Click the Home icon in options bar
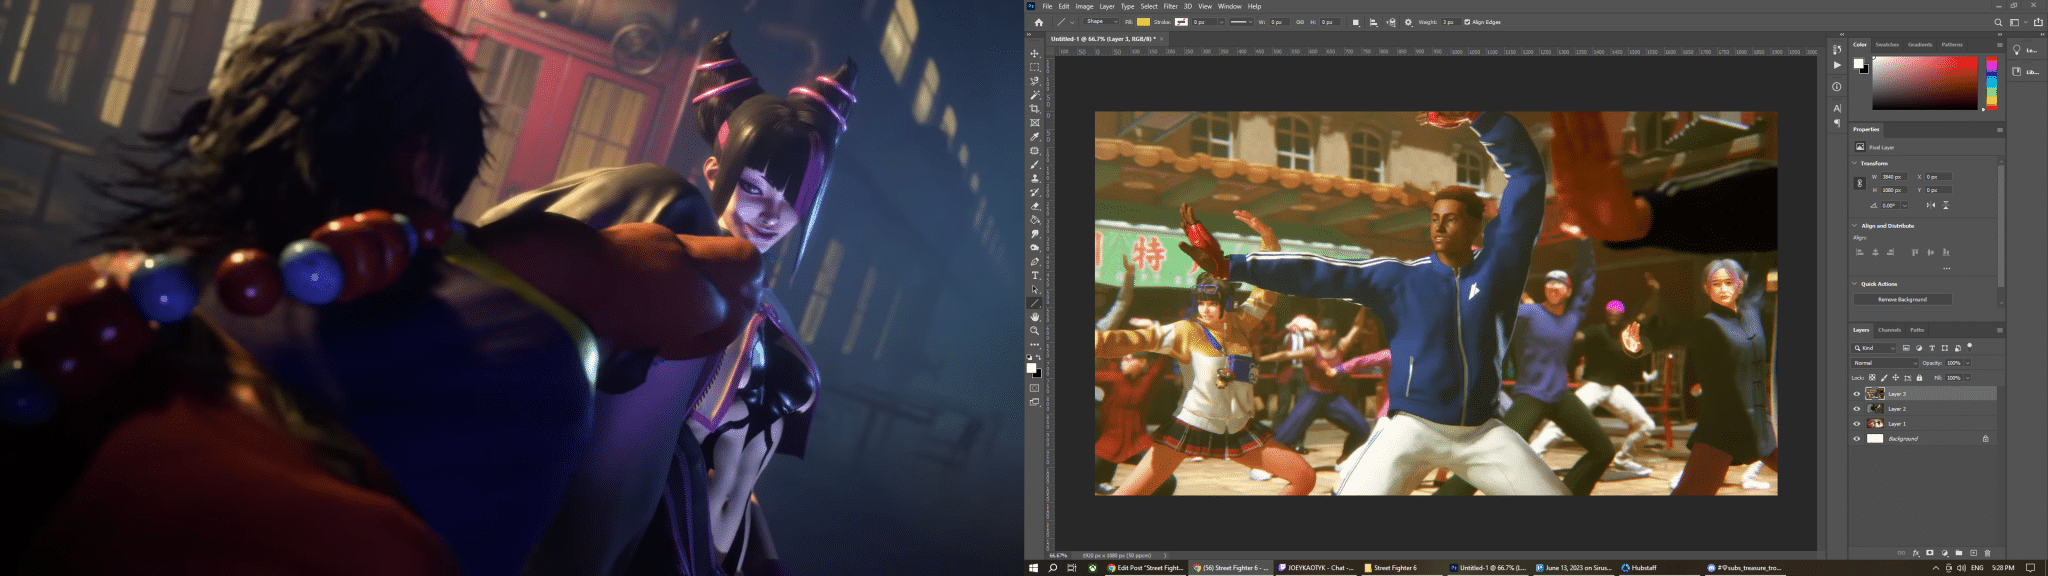Image resolution: width=2048 pixels, height=576 pixels. 1039,22
